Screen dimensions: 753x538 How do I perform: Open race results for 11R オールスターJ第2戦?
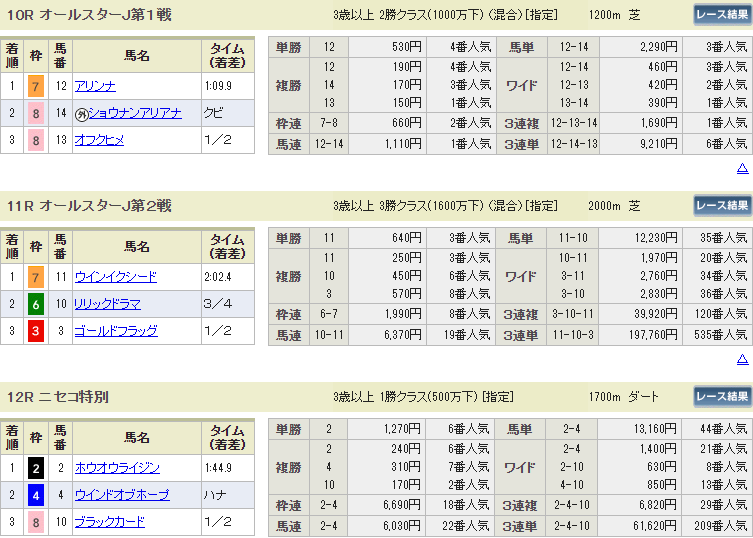tap(722, 206)
